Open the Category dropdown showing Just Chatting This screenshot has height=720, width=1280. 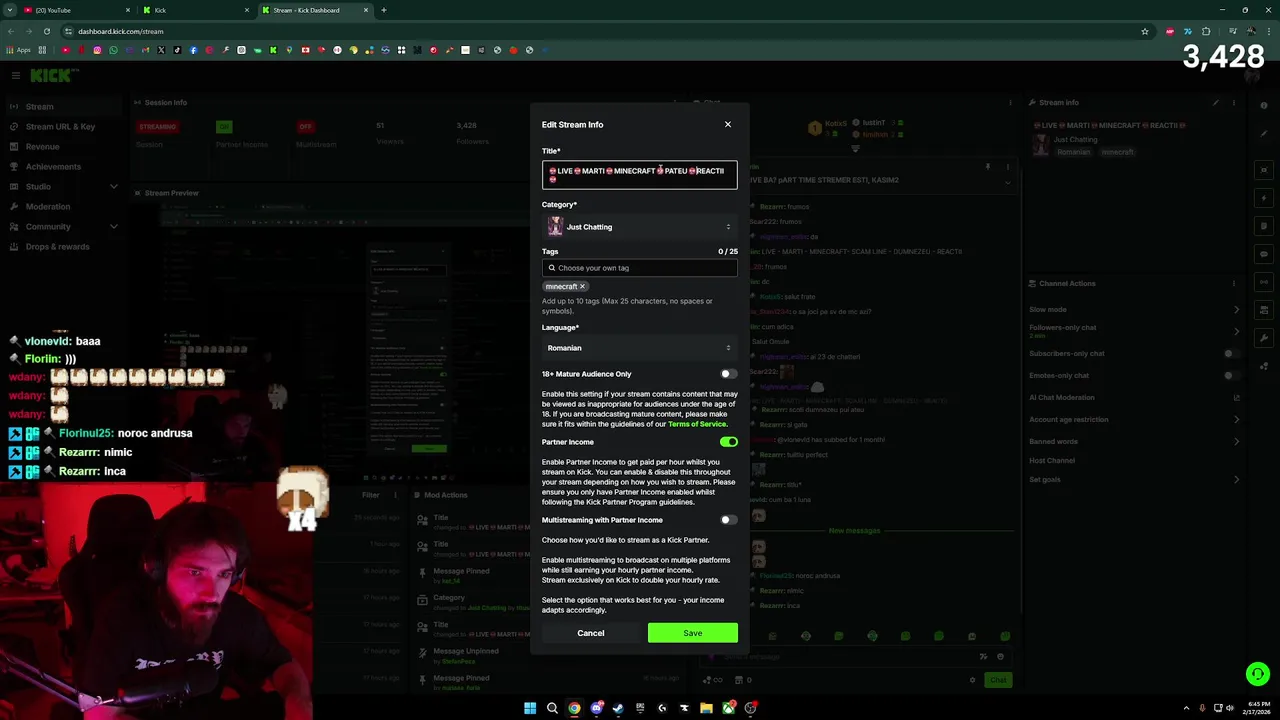pyautogui.click(x=639, y=227)
